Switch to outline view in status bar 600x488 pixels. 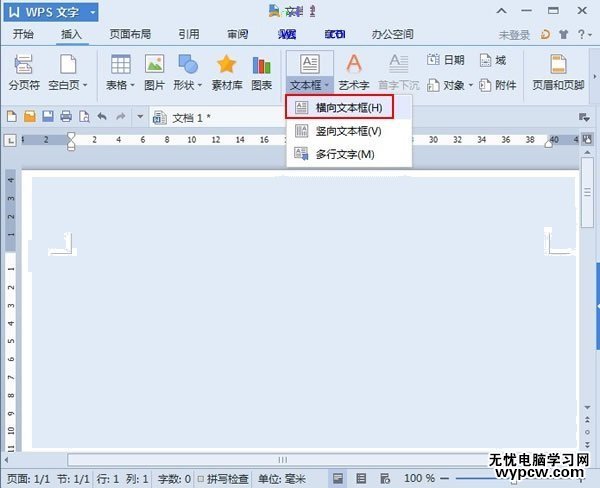[x=361, y=478]
